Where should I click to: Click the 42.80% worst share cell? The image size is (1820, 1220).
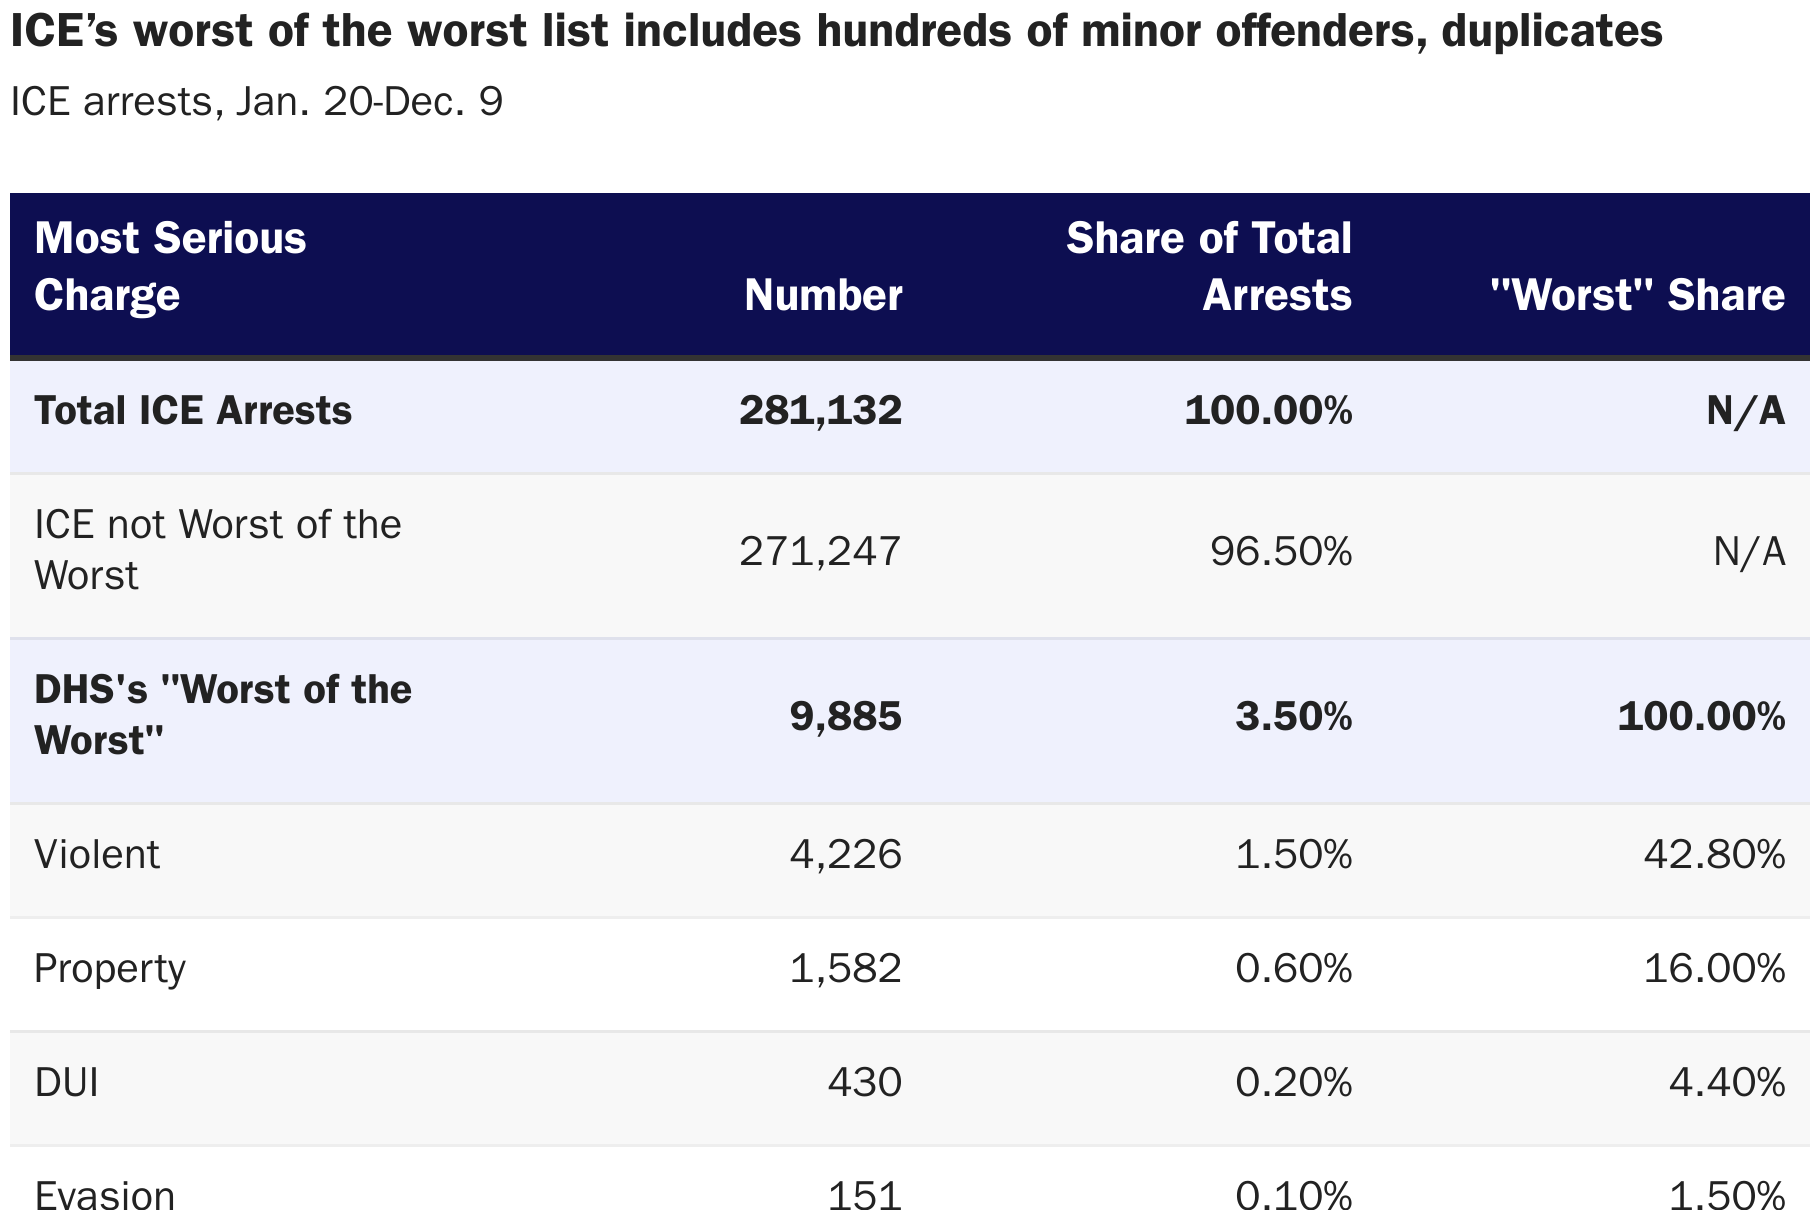[1714, 855]
